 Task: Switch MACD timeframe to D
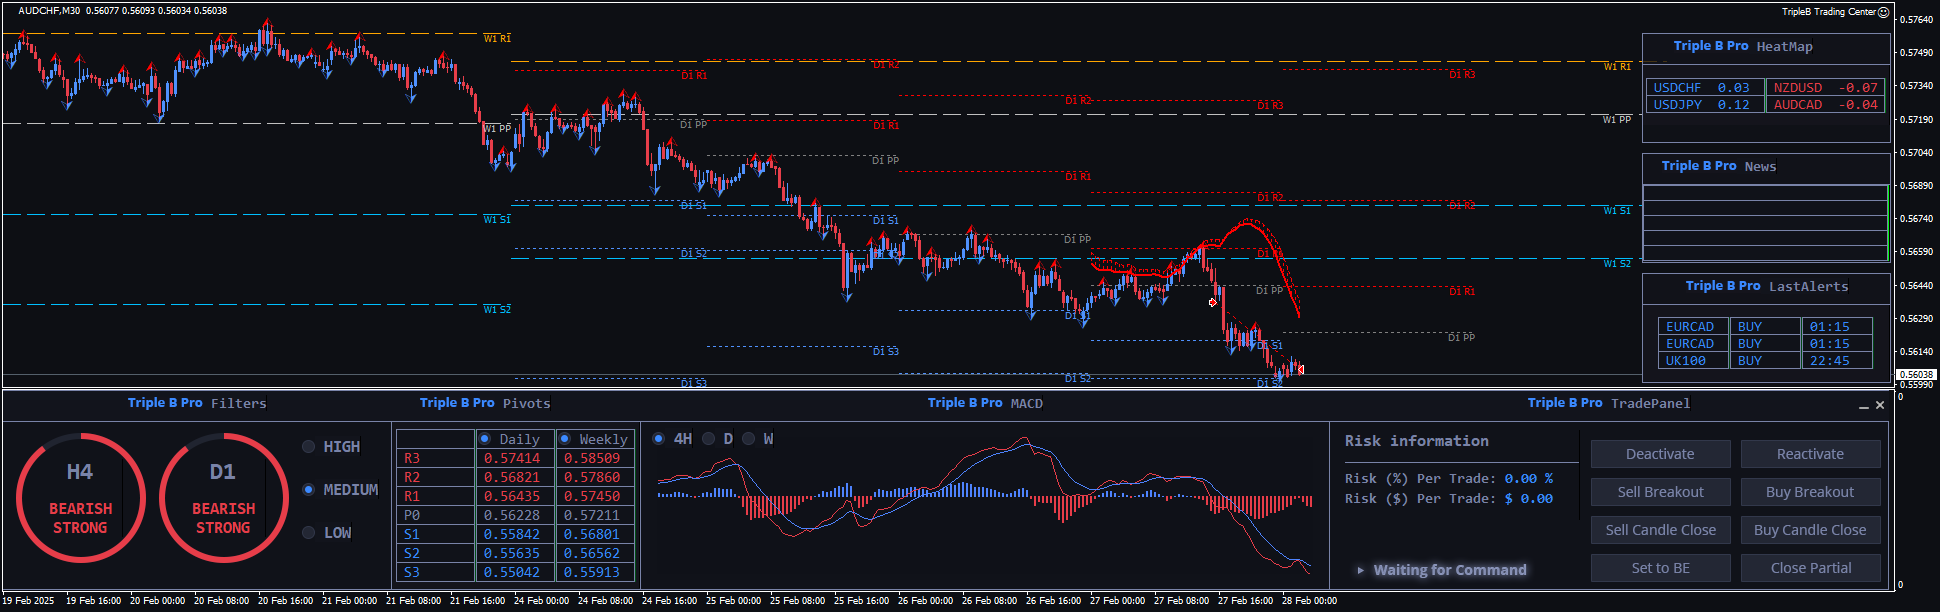(x=709, y=439)
